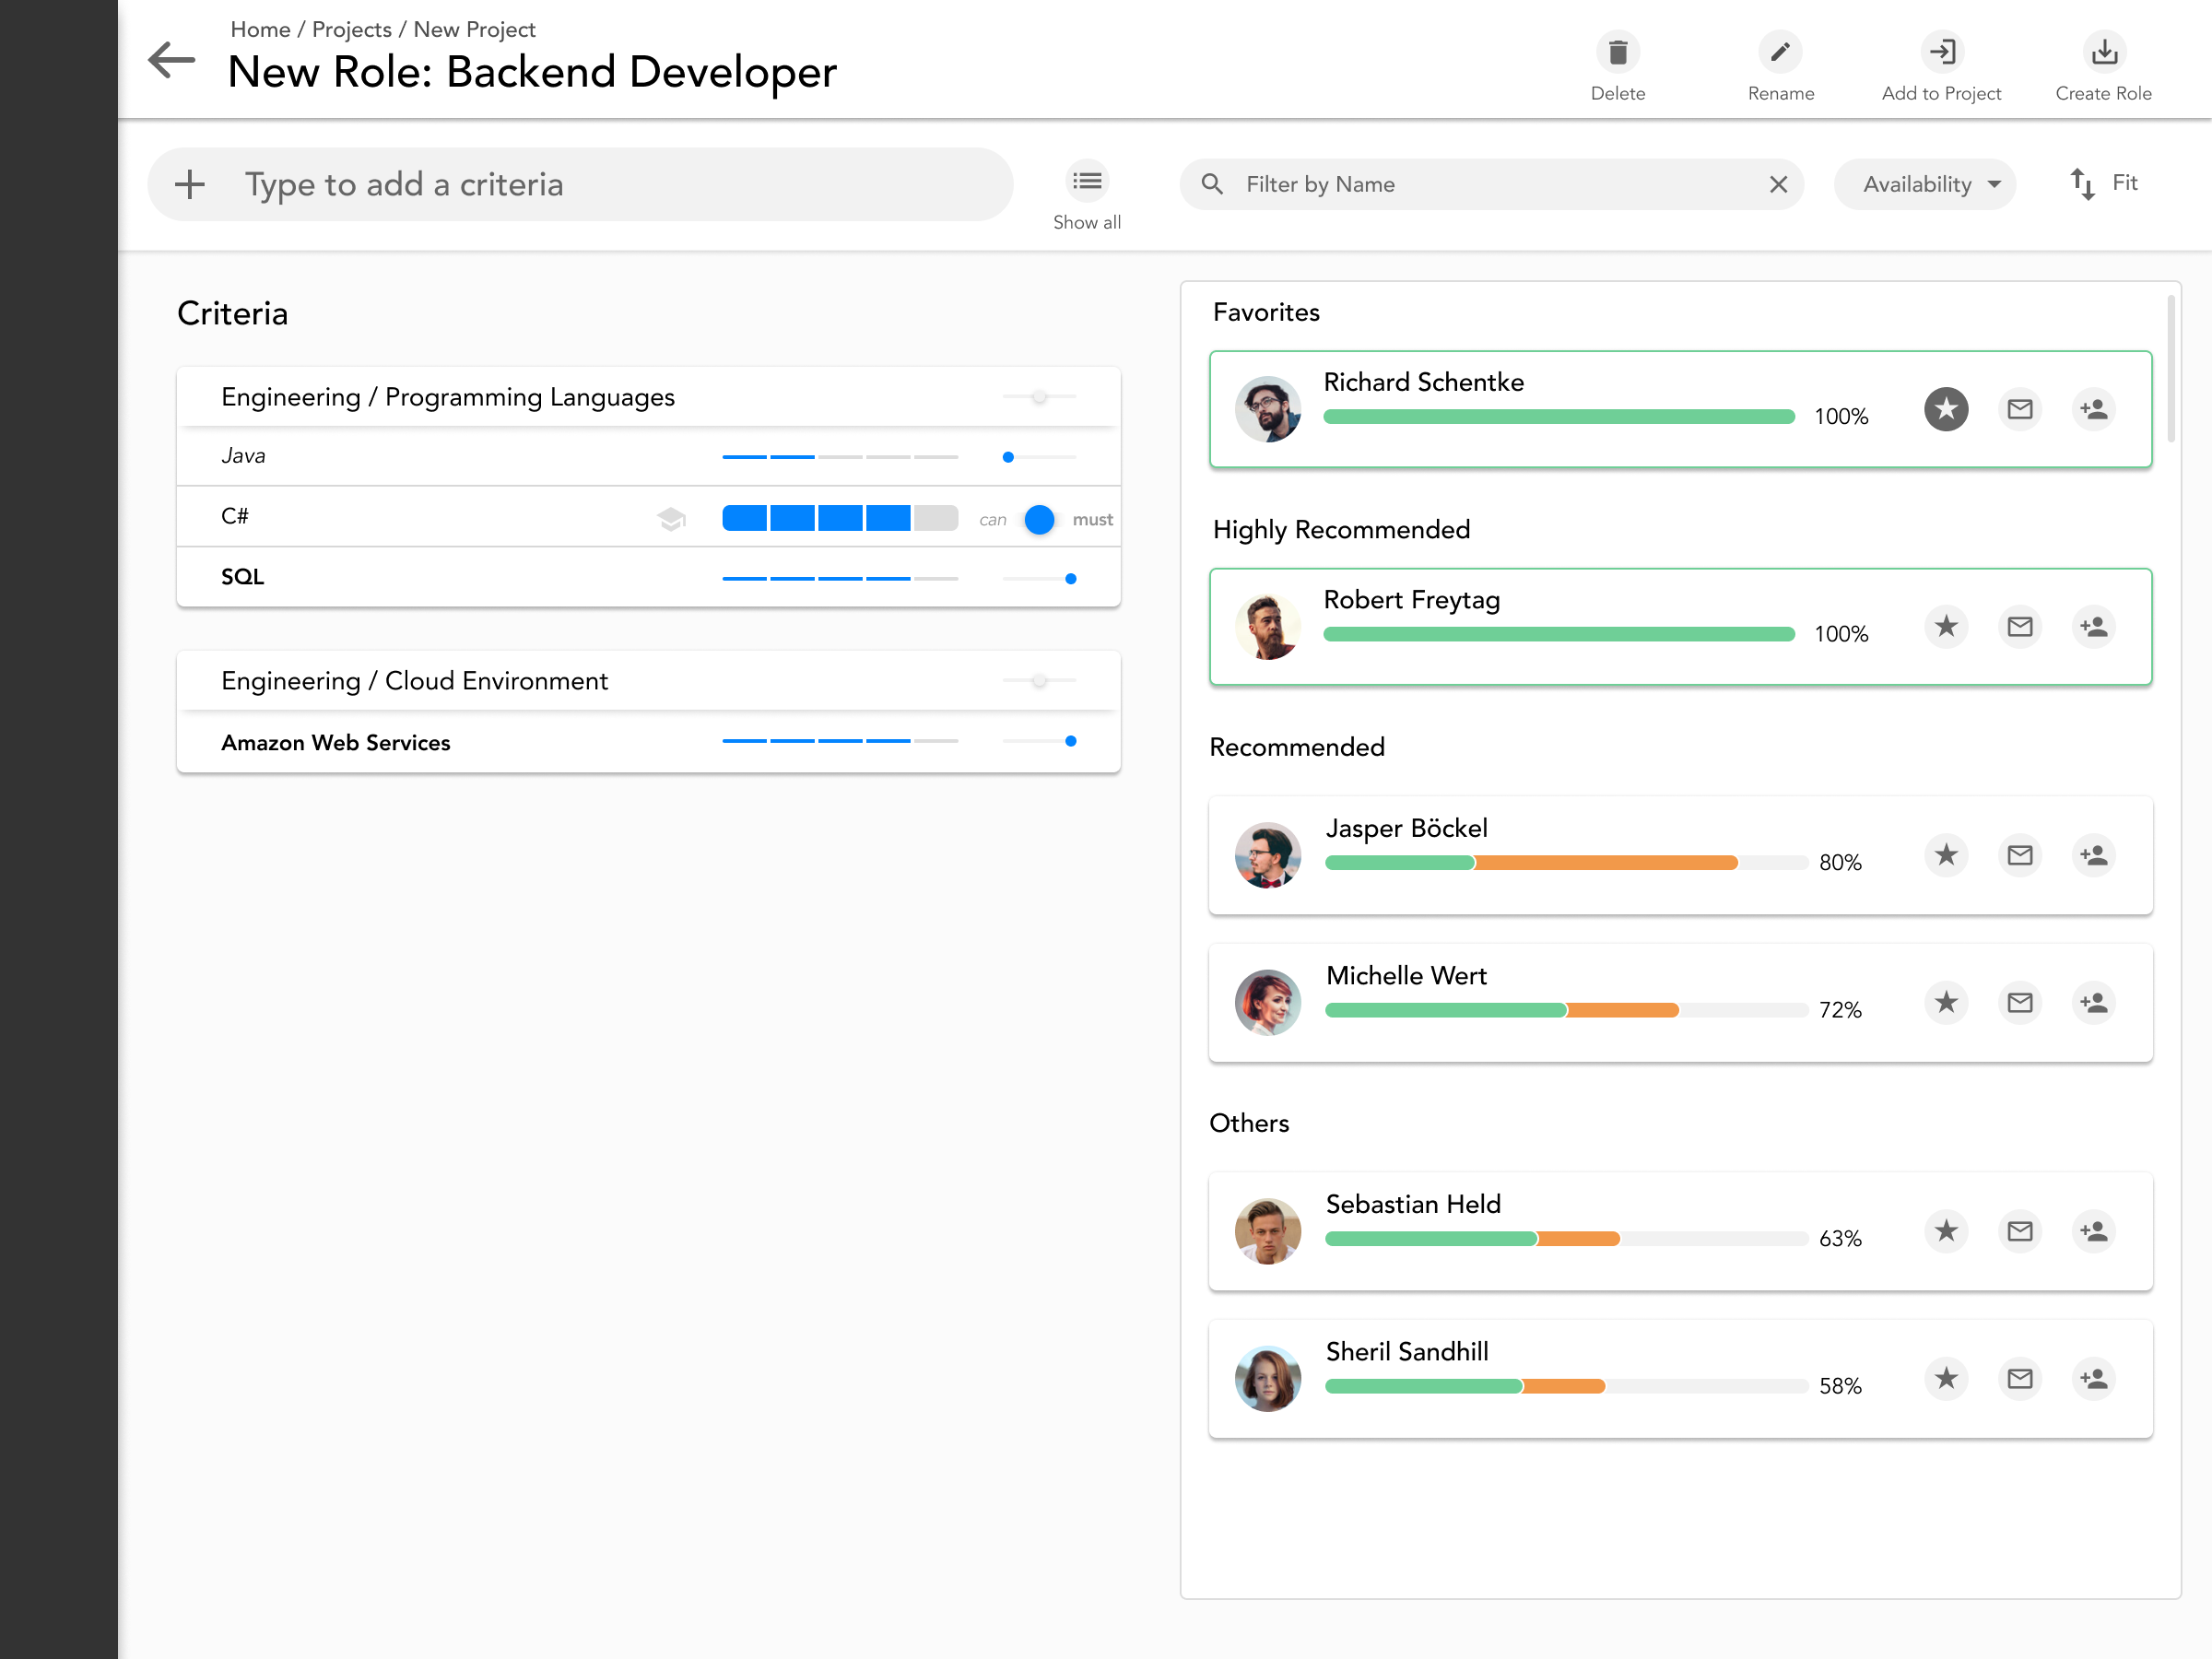This screenshot has width=2212, height=1659.
Task: Go back using the left arrow
Action: point(172,60)
